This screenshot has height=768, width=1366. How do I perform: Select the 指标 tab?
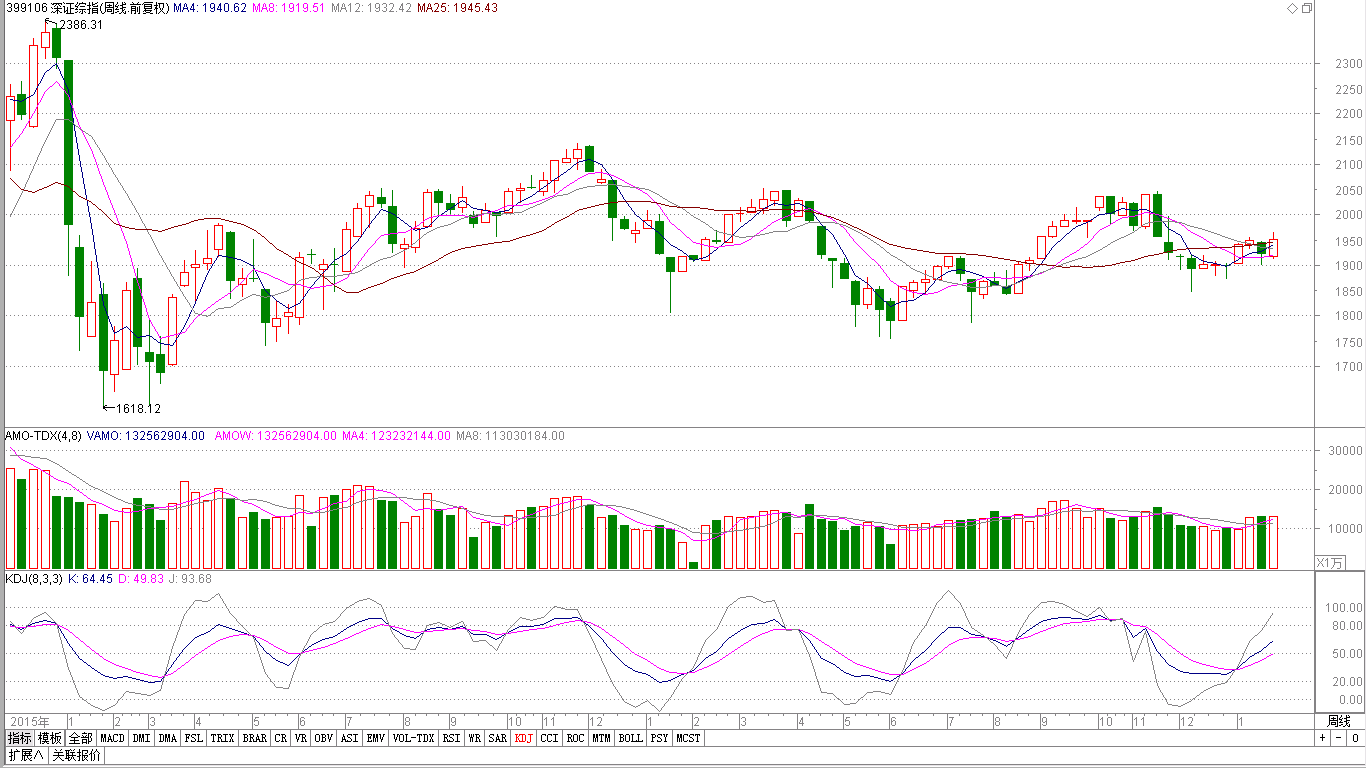(19, 738)
